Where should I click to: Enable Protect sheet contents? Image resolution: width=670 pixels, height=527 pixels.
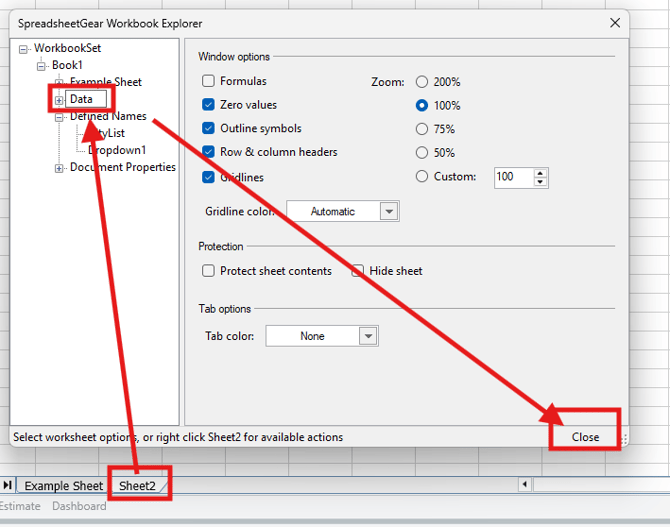[x=209, y=271]
